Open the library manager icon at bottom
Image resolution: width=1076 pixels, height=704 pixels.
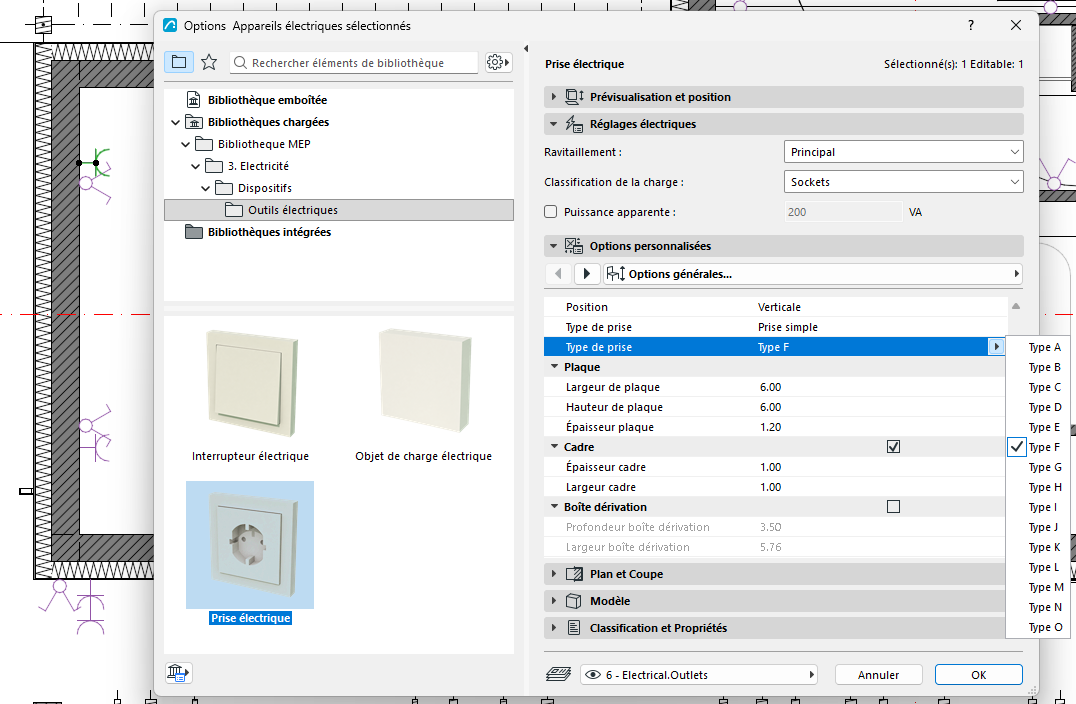pyautogui.click(x=178, y=672)
